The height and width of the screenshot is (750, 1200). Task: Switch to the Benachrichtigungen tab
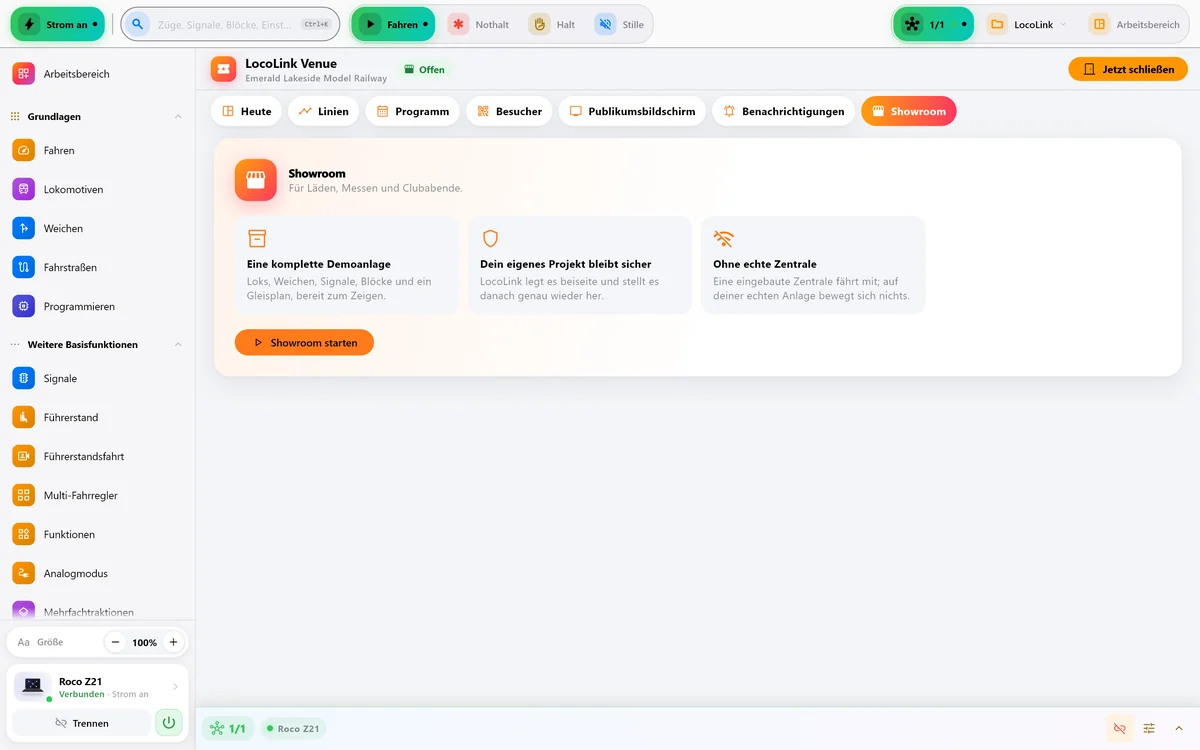pyautogui.click(x=783, y=111)
